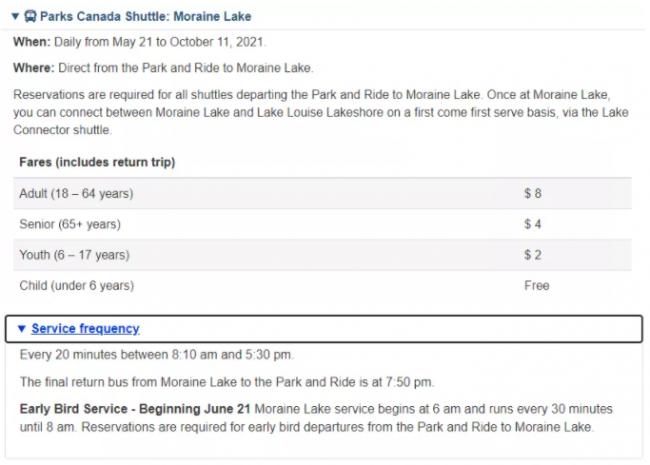The height and width of the screenshot is (465, 650).
Task: Open the Service frequency link
Action: (x=85, y=329)
